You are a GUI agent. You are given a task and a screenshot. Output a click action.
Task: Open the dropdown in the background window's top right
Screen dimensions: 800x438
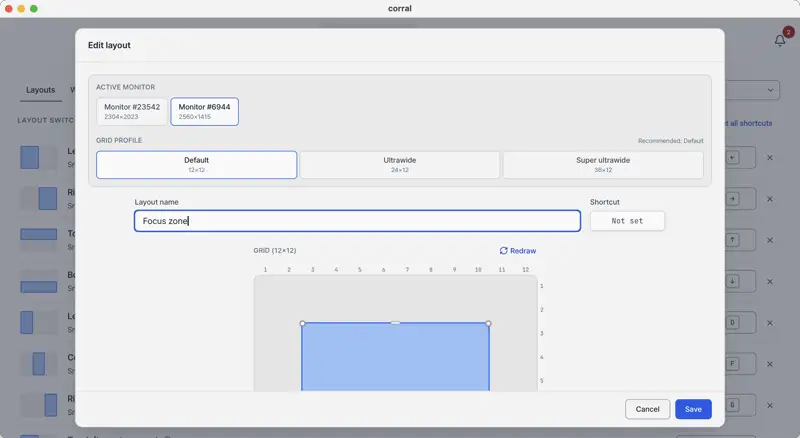[752, 90]
